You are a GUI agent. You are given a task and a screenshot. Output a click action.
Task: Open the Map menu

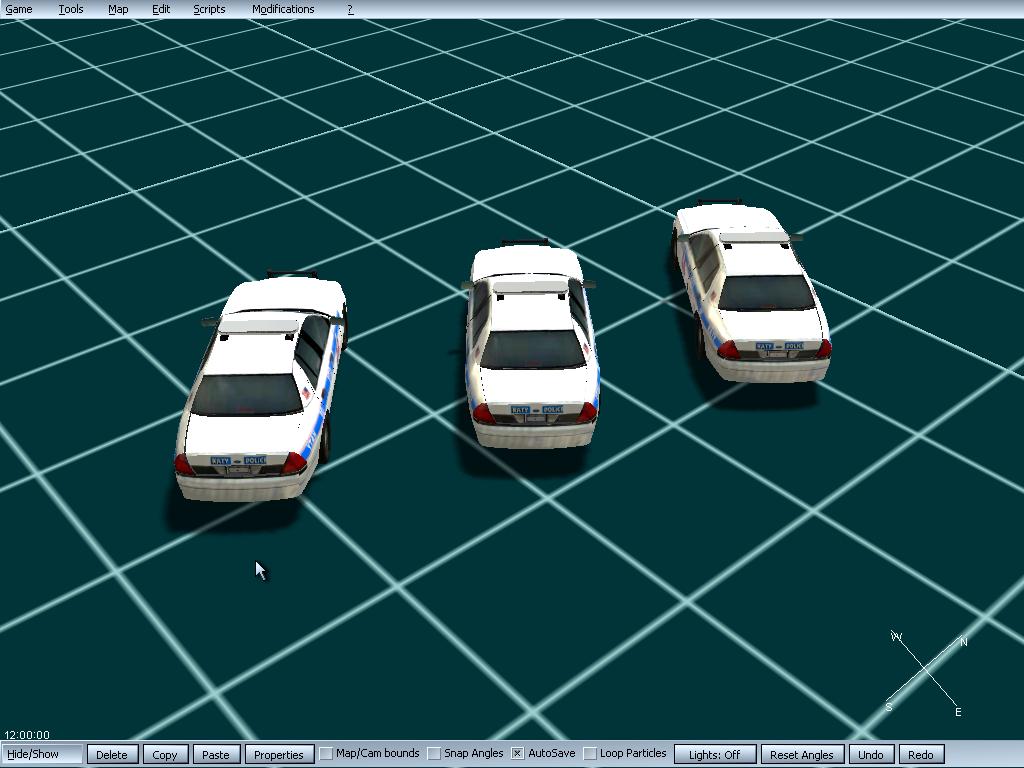coord(118,9)
